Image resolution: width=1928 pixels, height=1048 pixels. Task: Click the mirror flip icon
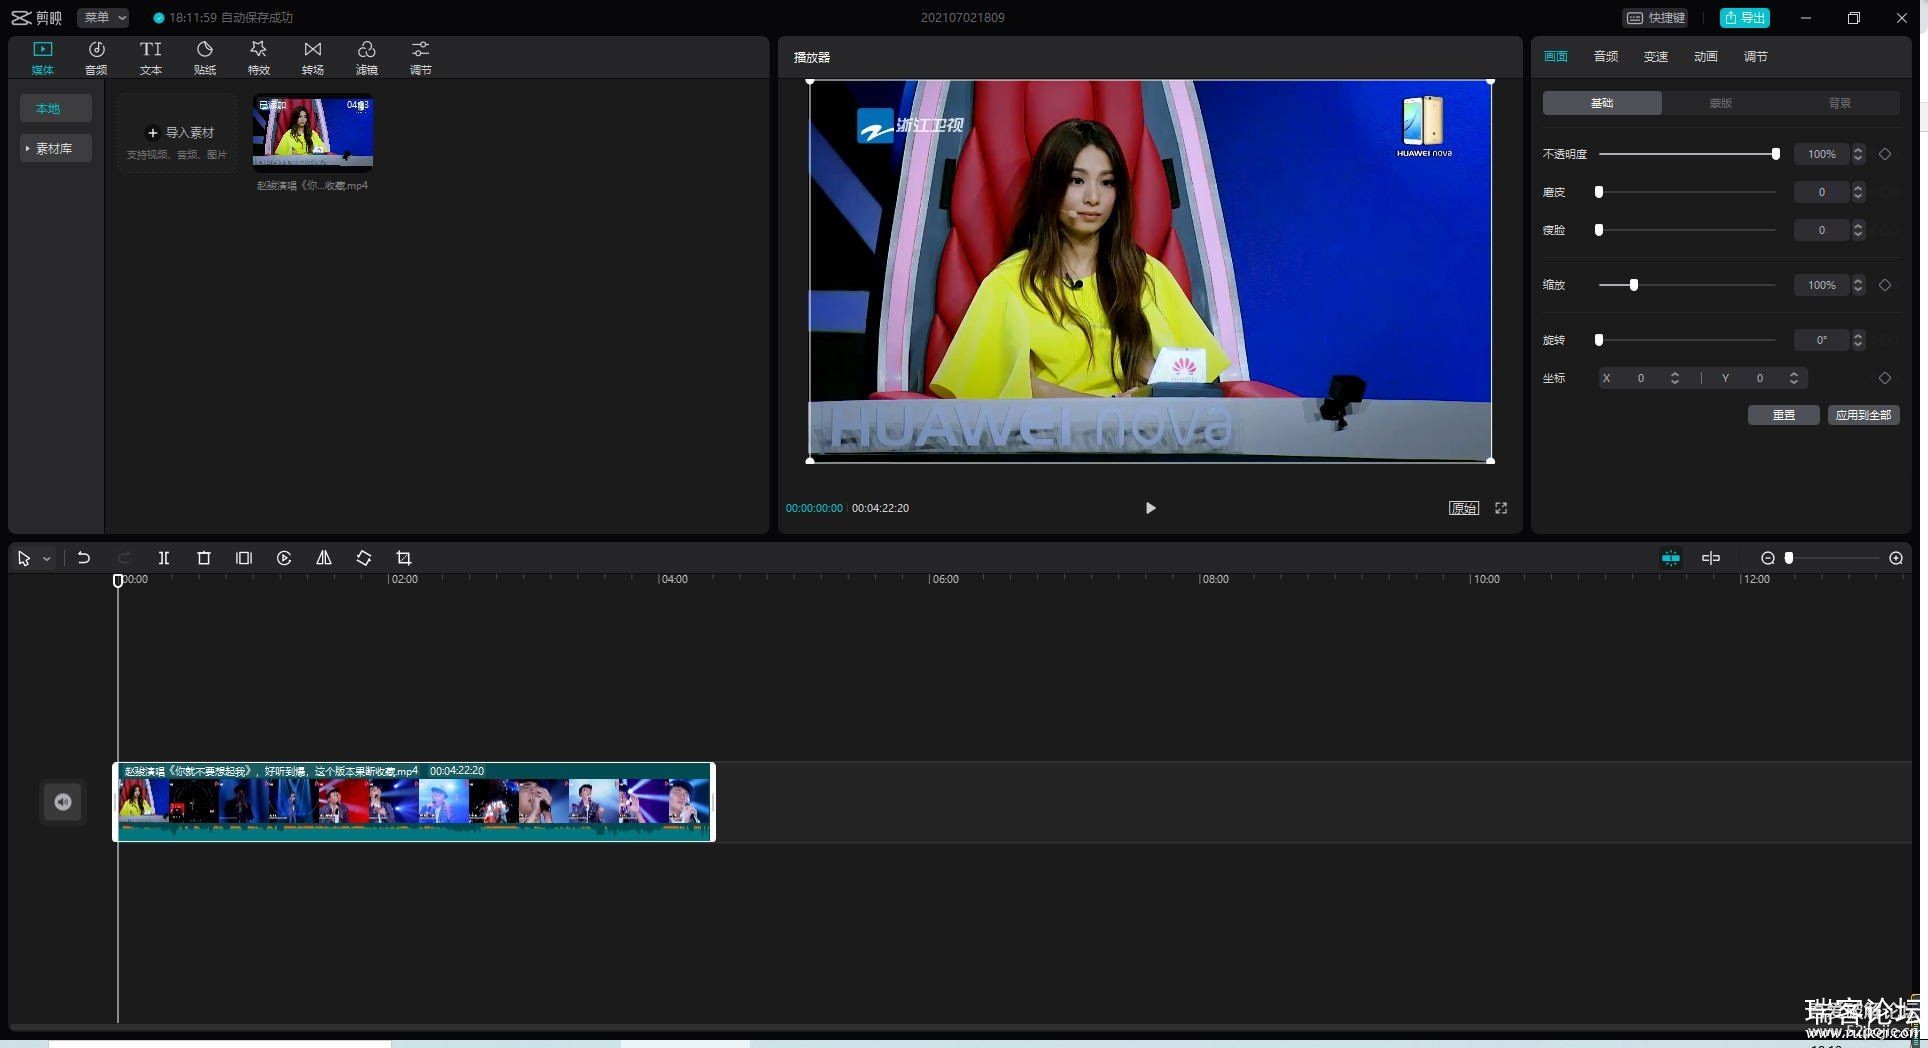(x=324, y=558)
